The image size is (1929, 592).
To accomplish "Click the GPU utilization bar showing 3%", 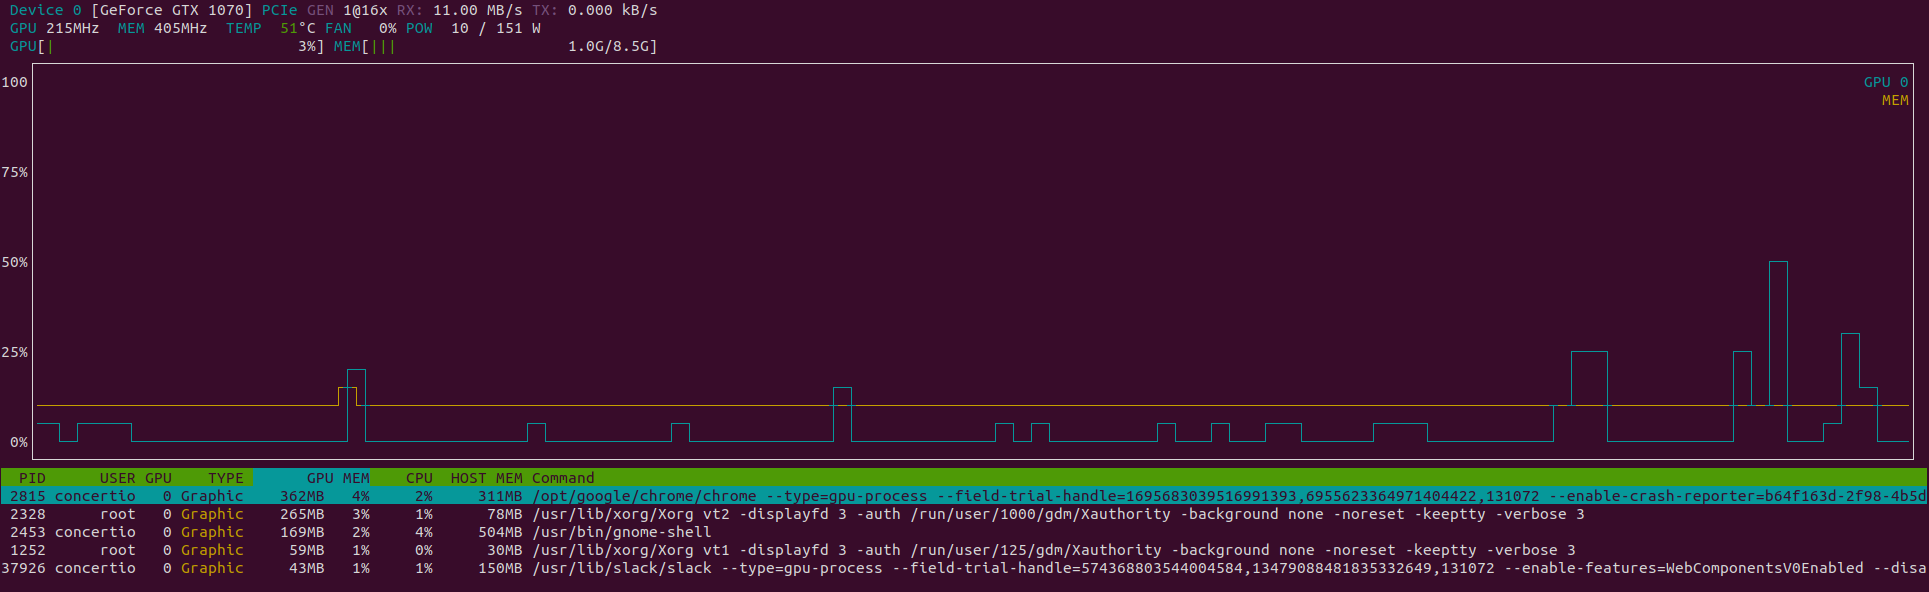I will click(x=167, y=46).
